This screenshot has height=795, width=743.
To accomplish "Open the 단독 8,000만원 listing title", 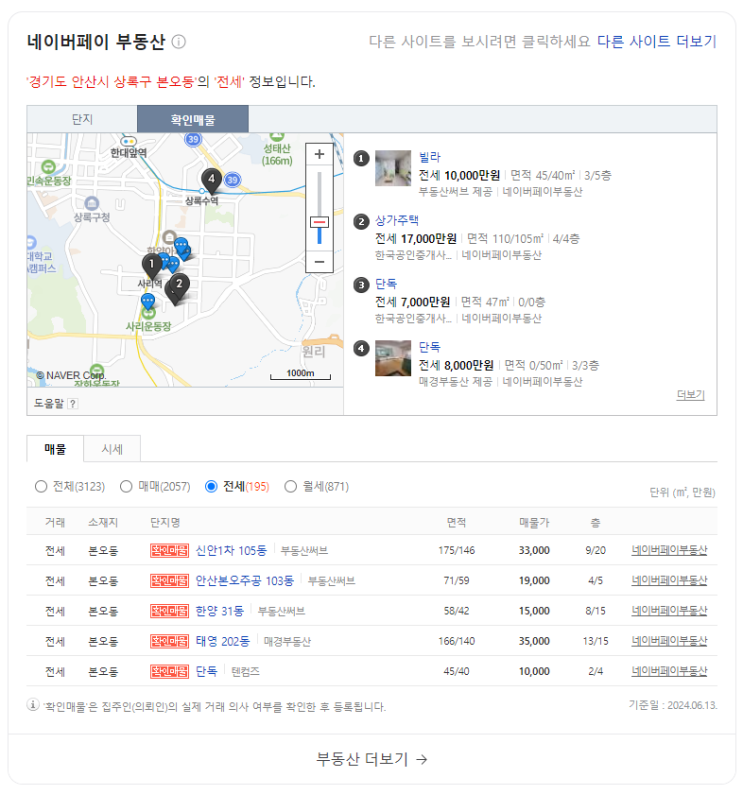I will pyautogui.click(x=430, y=347).
